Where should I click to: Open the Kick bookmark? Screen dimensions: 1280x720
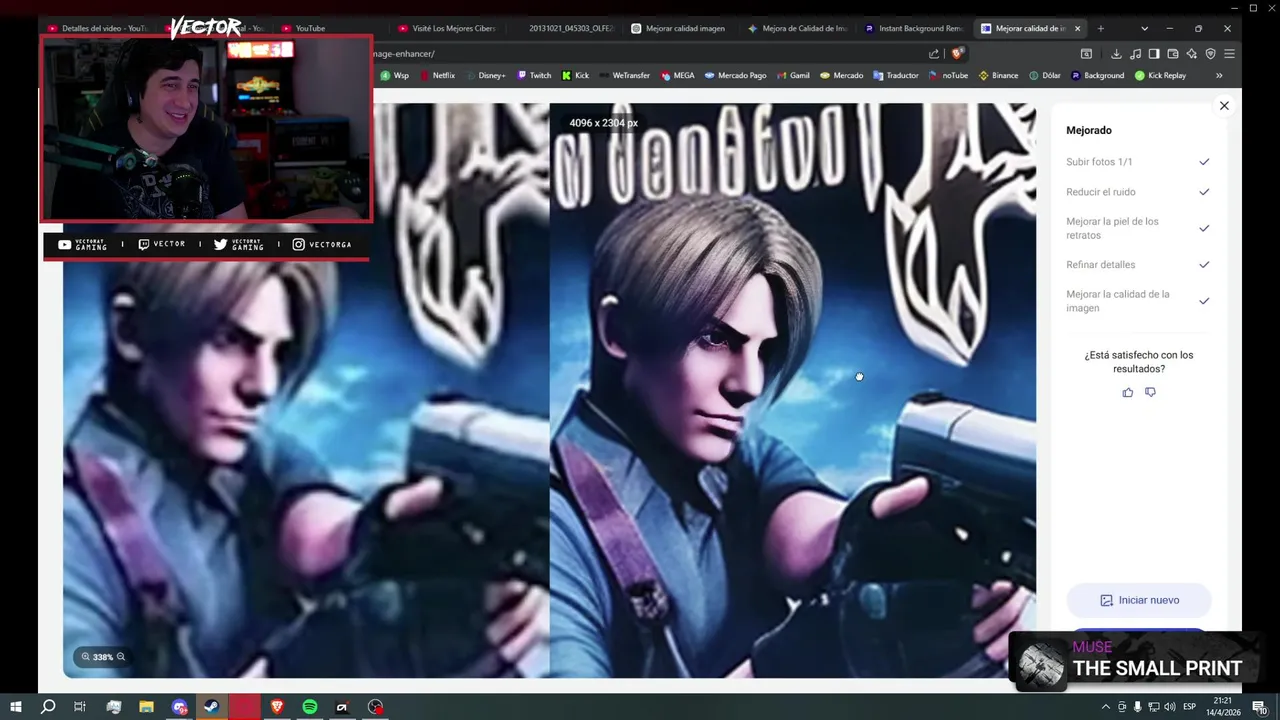[575, 75]
